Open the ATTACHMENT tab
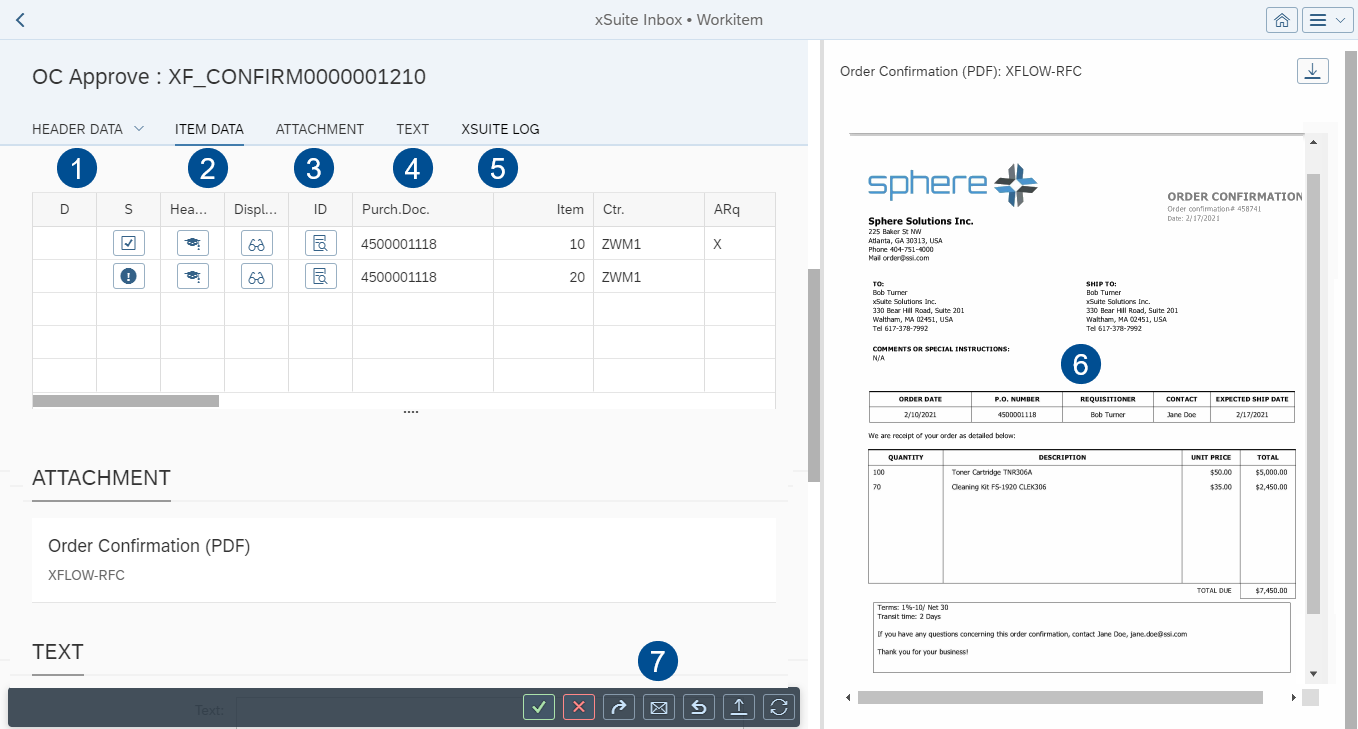 coord(319,128)
